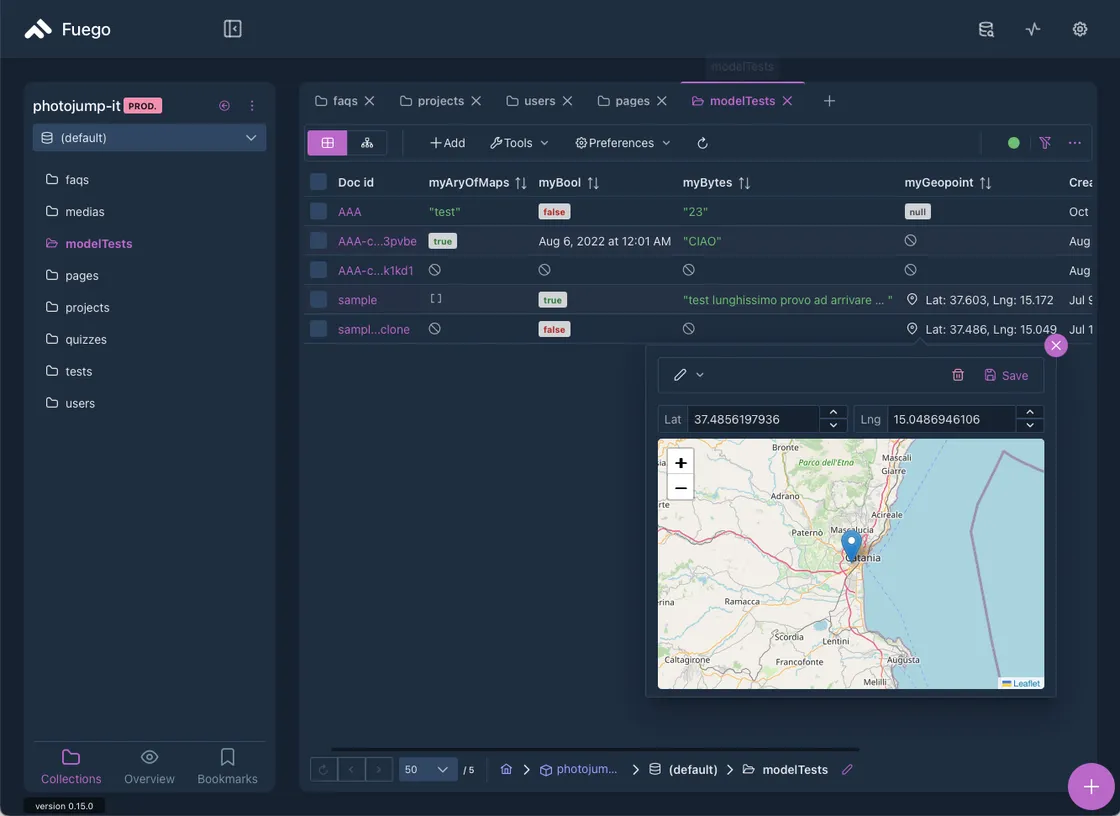The width and height of the screenshot is (1120, 816).
Task: Click the home breadcrumb icon
Action: 506,770
